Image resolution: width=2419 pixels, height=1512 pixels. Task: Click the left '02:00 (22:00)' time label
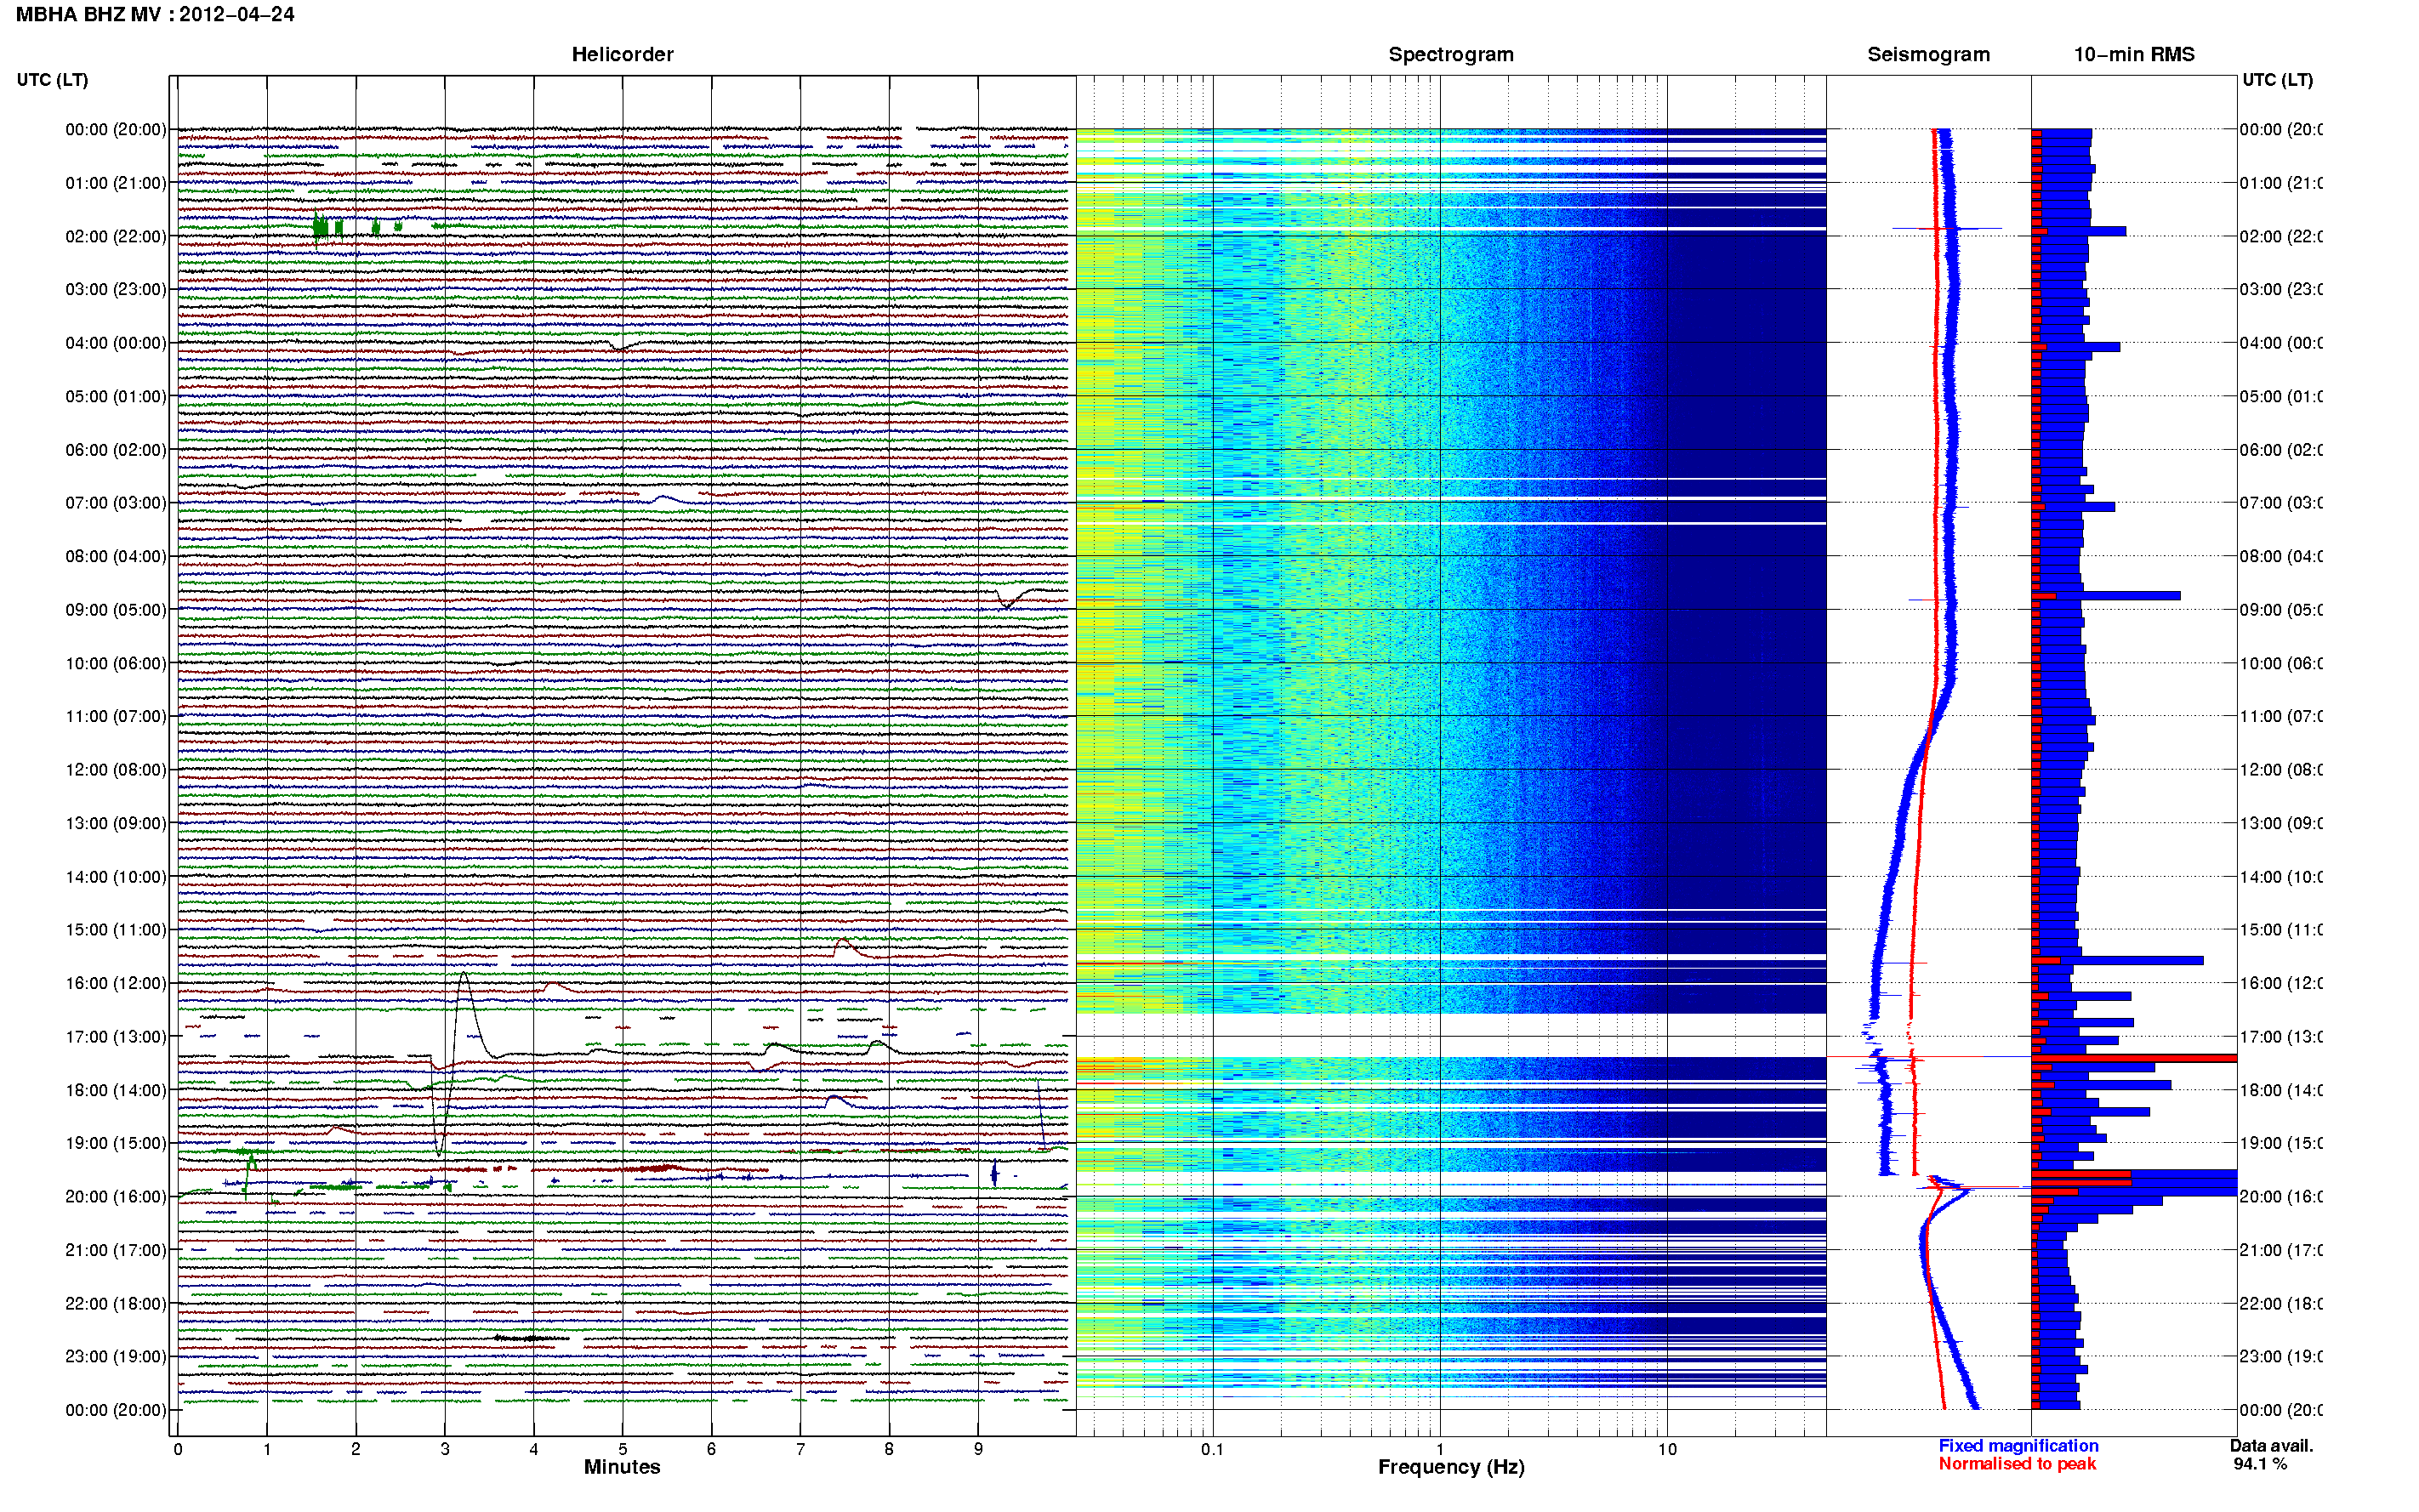116,236
